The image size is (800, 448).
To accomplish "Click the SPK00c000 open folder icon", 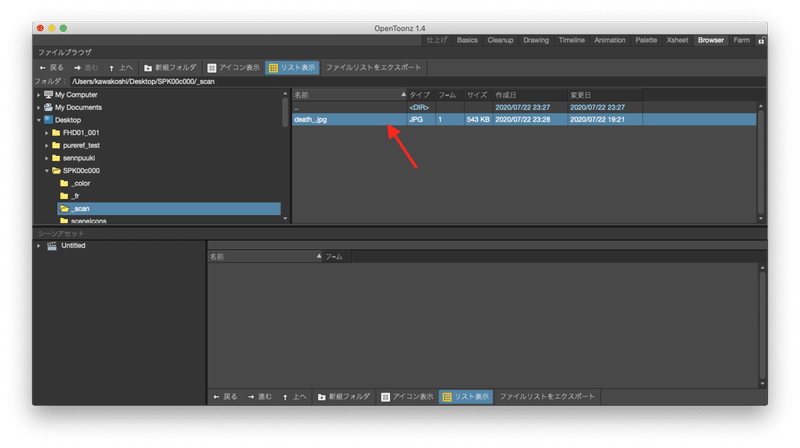I will tap(56, 170).
